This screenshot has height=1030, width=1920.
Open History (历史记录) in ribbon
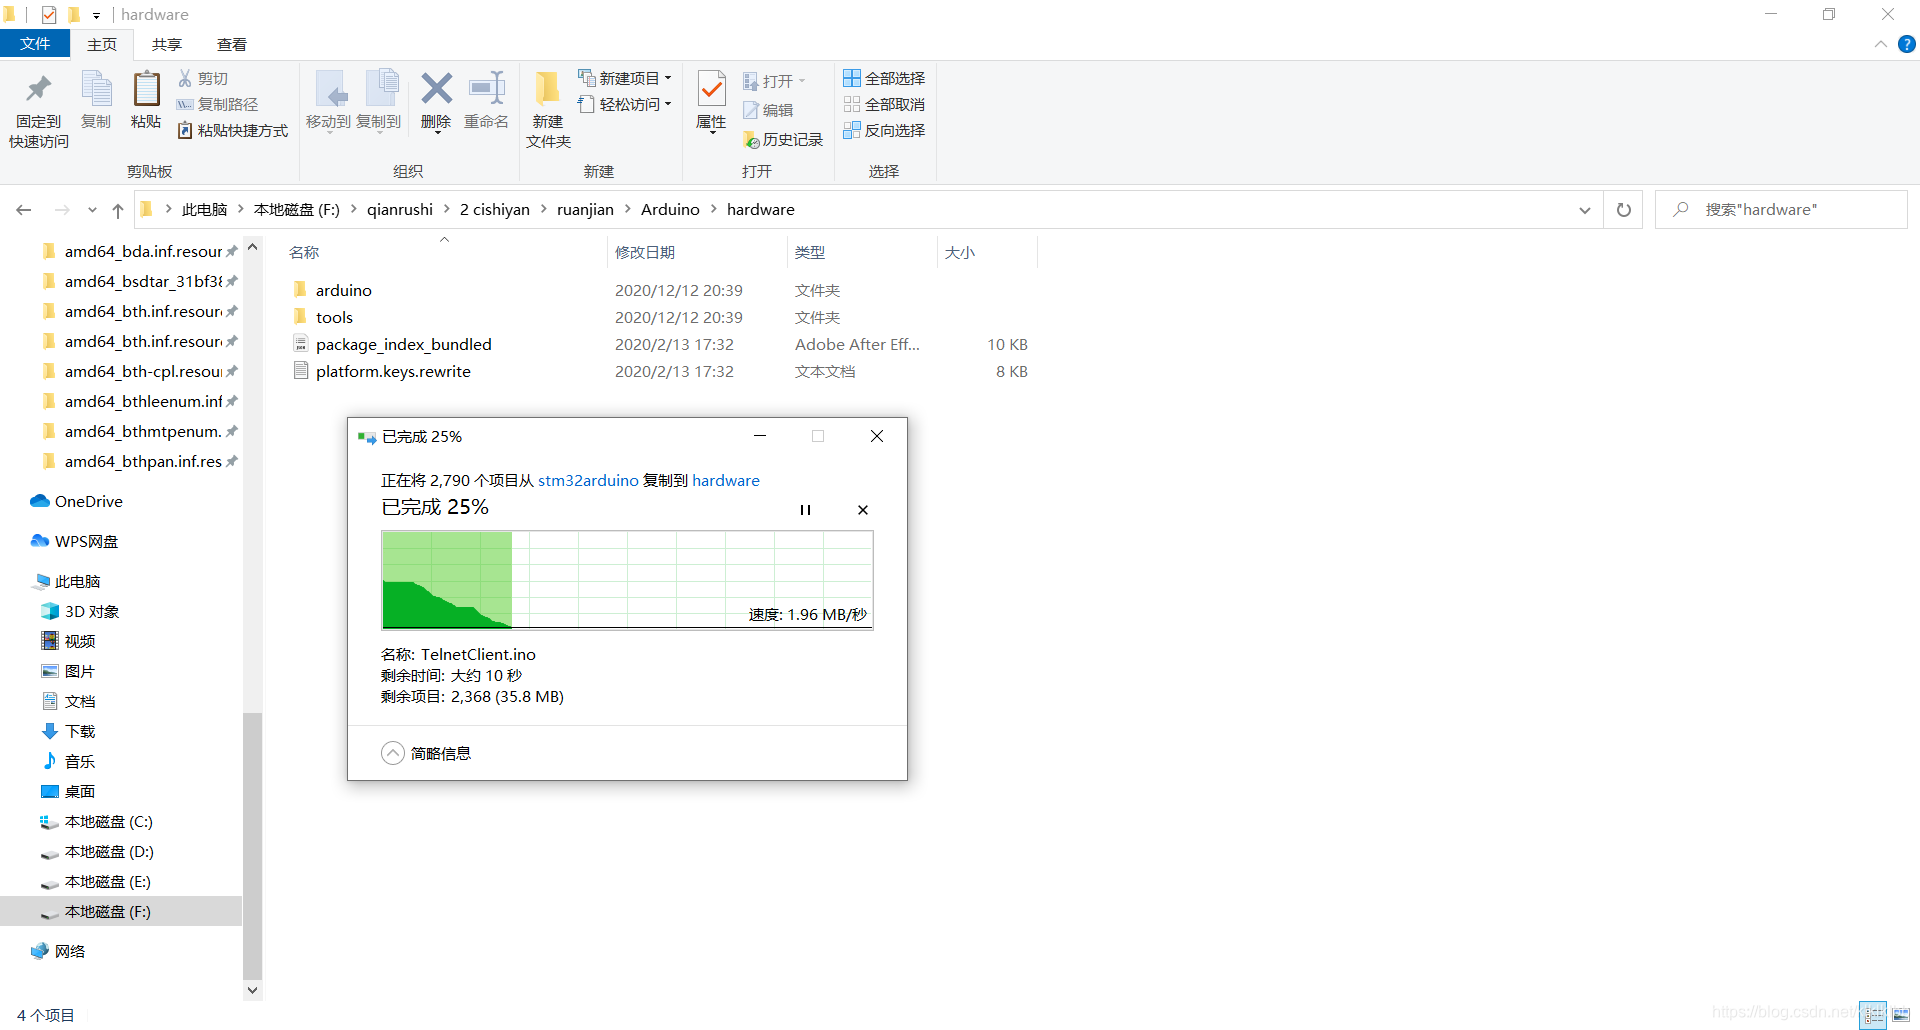click(x=783, y=139)
